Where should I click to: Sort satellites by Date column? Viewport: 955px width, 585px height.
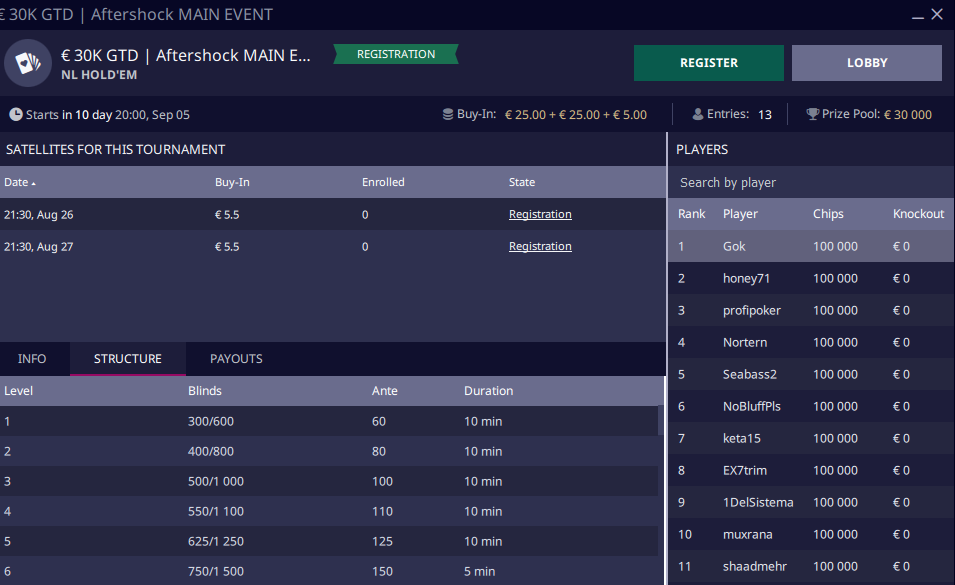coord(19,182)
